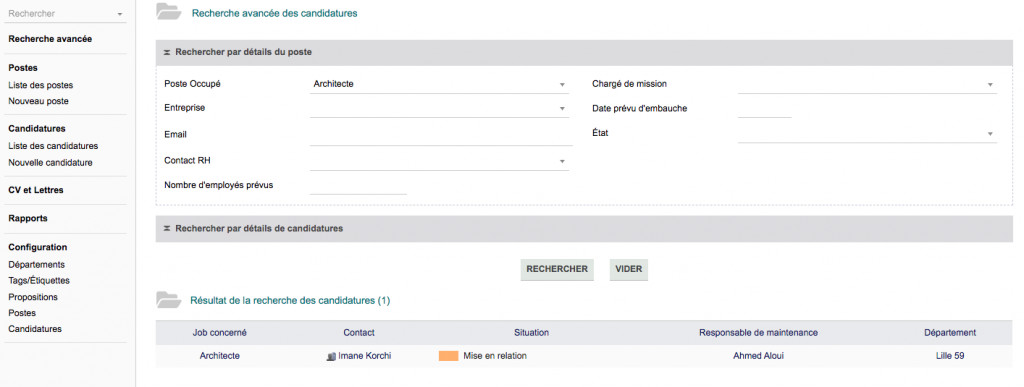Open Postes link under Configuration
The width and height of the screenshot is (1024, 387).
click(22, 313)
